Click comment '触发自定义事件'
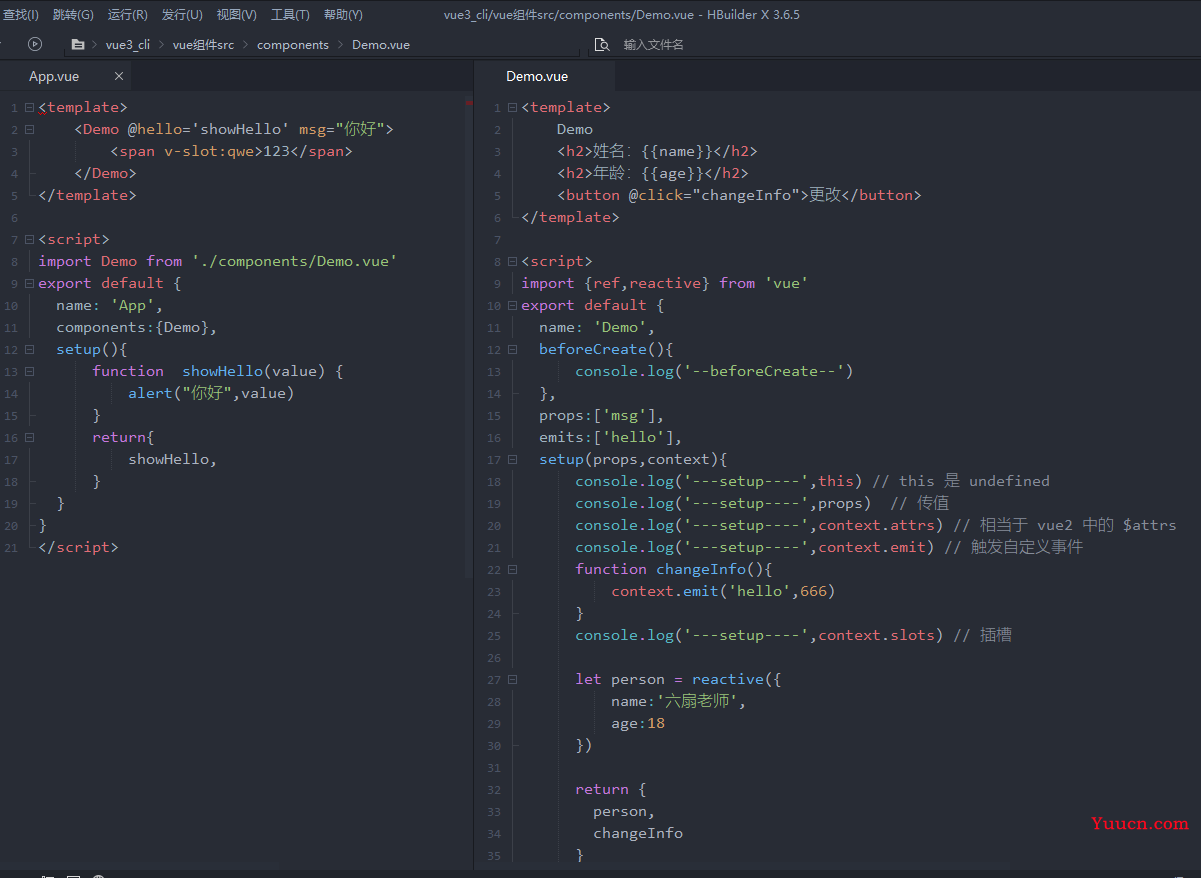Screen dimensions: 1201x878 click(1013, 547)
